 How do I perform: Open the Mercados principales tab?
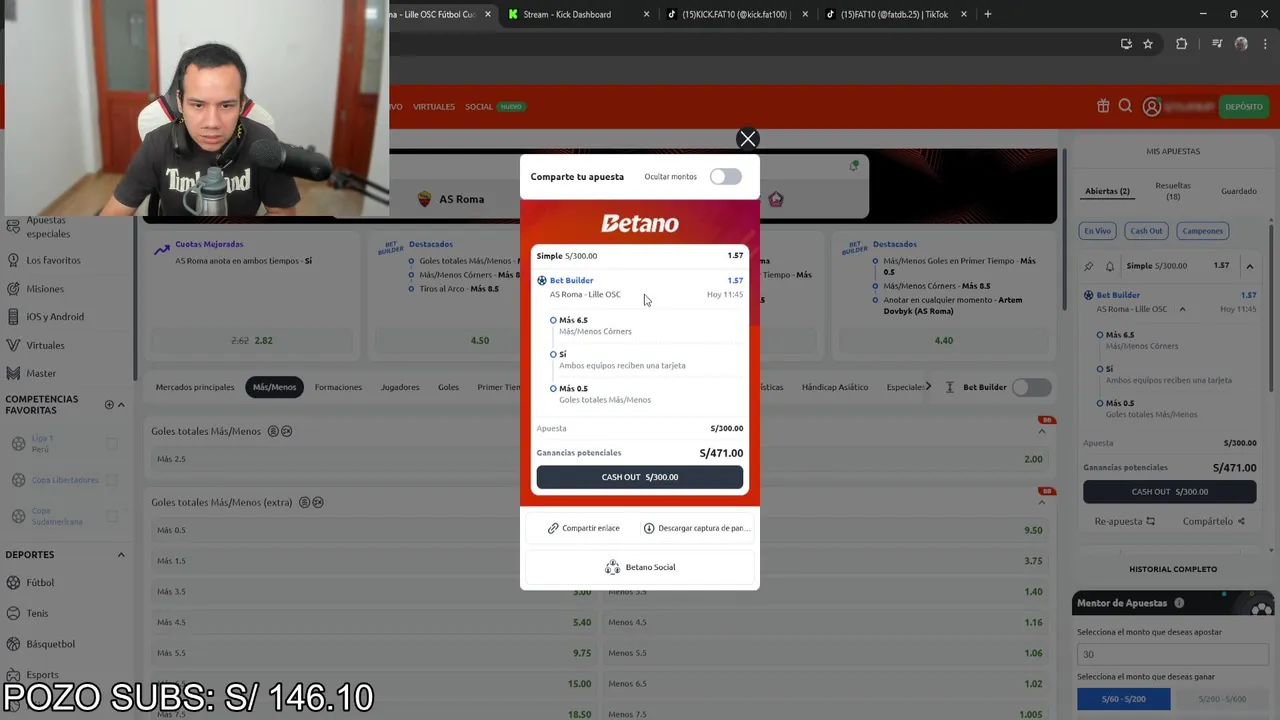pos(195,387)
